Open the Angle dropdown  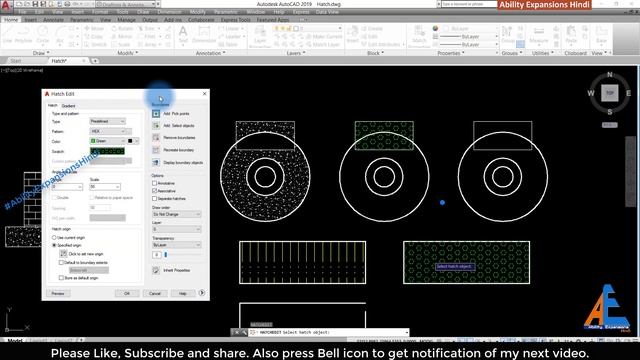(x=67, y=187)
